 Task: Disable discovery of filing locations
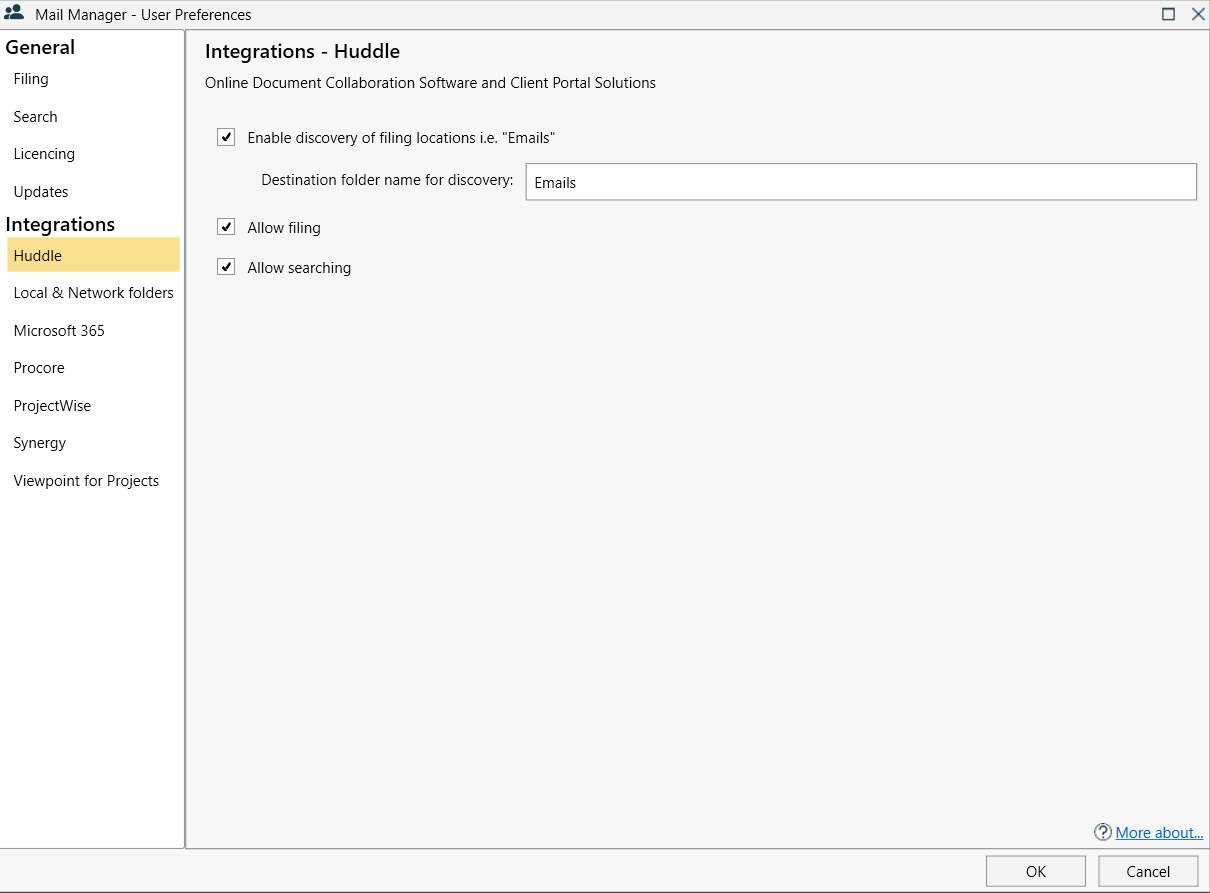(x=226, y=137)
